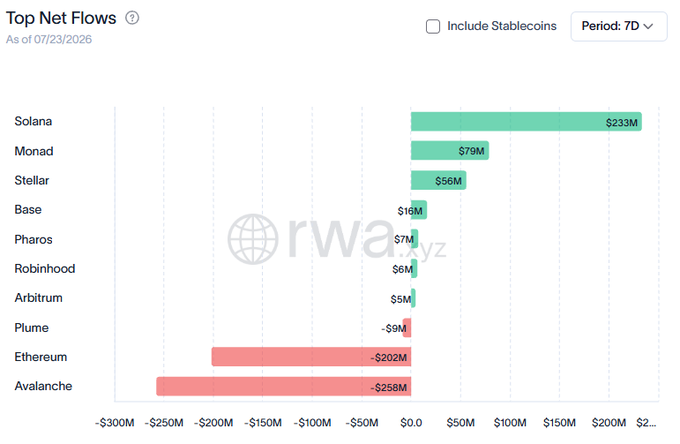Click the Arbitrum $5M bar
The image size is (680, 444).
click(x=413, y=298)
